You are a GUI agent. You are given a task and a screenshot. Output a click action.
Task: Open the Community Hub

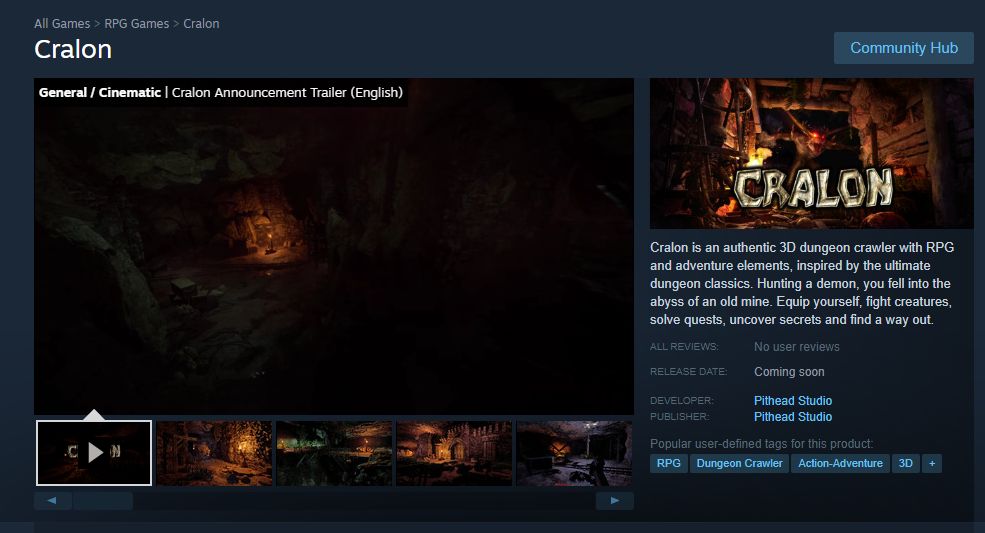tap(903, 48)
